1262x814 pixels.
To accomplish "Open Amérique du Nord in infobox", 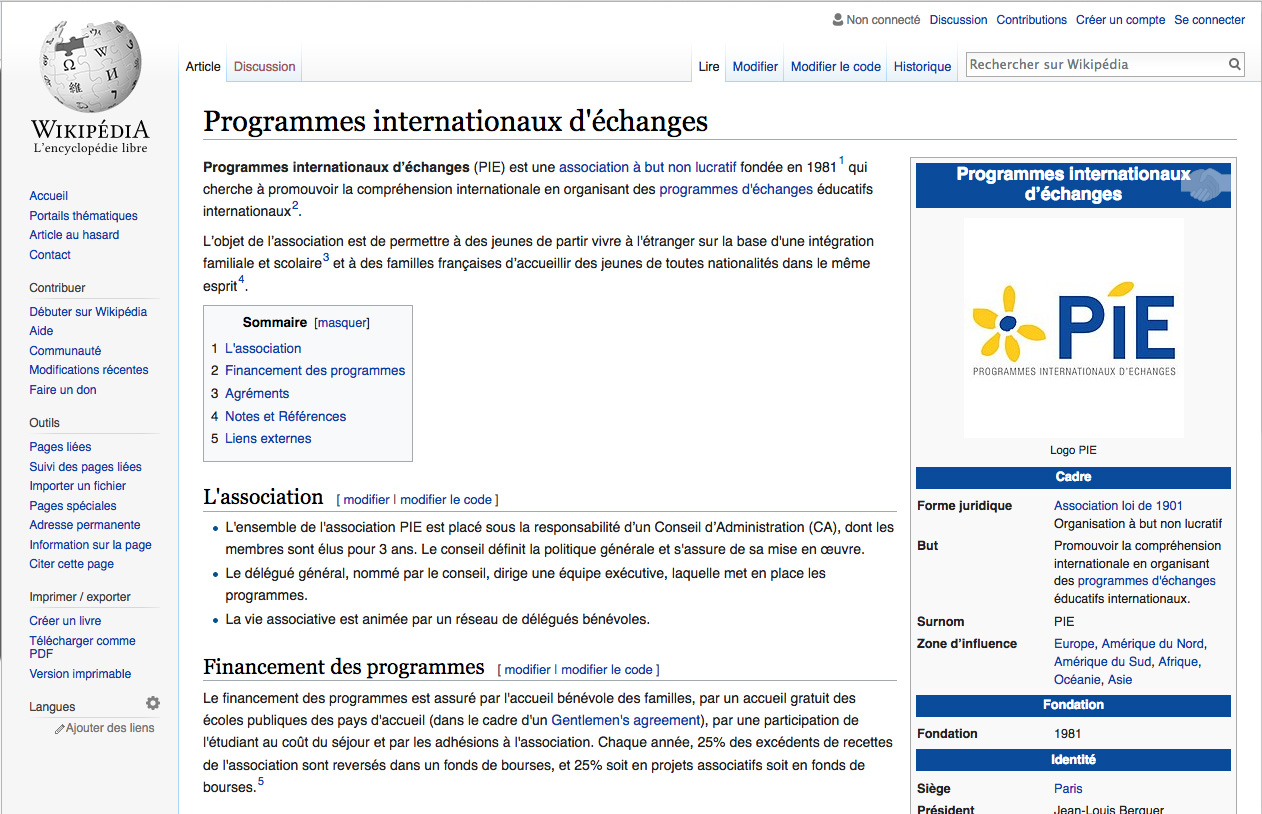I will pyautogui.click(x=1153, y=644).
